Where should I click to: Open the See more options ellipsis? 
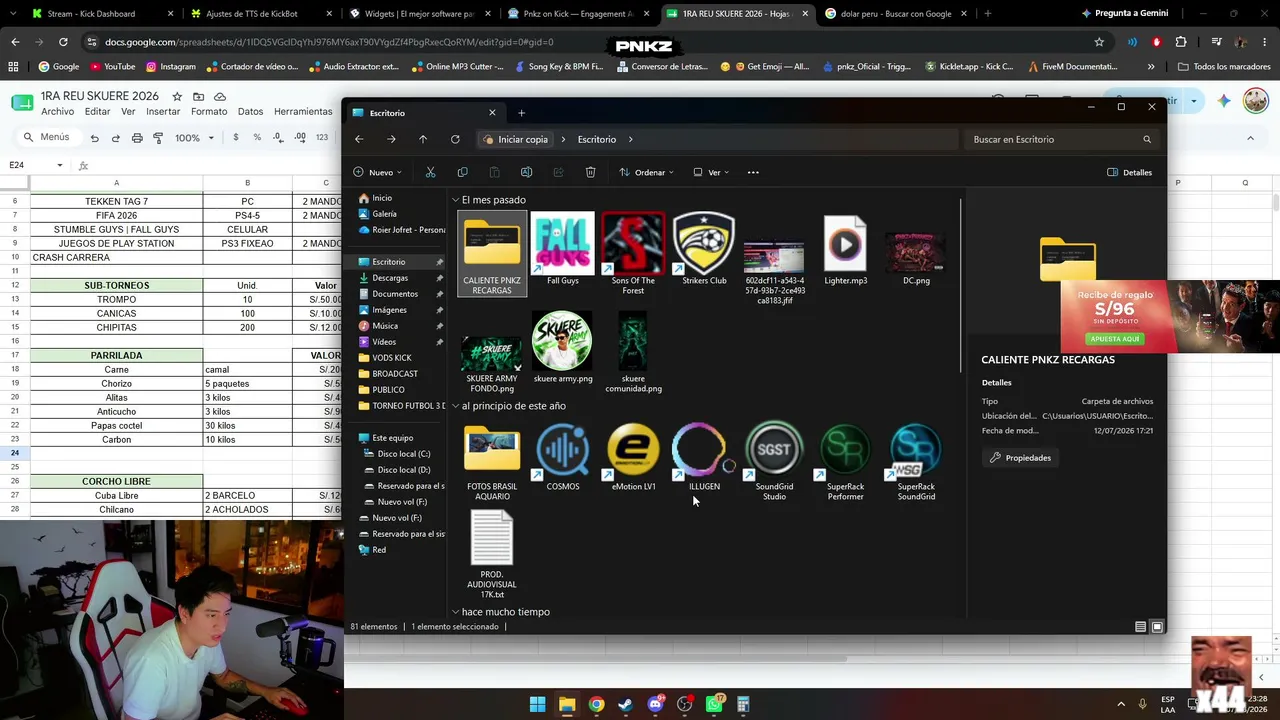[753, 172]
